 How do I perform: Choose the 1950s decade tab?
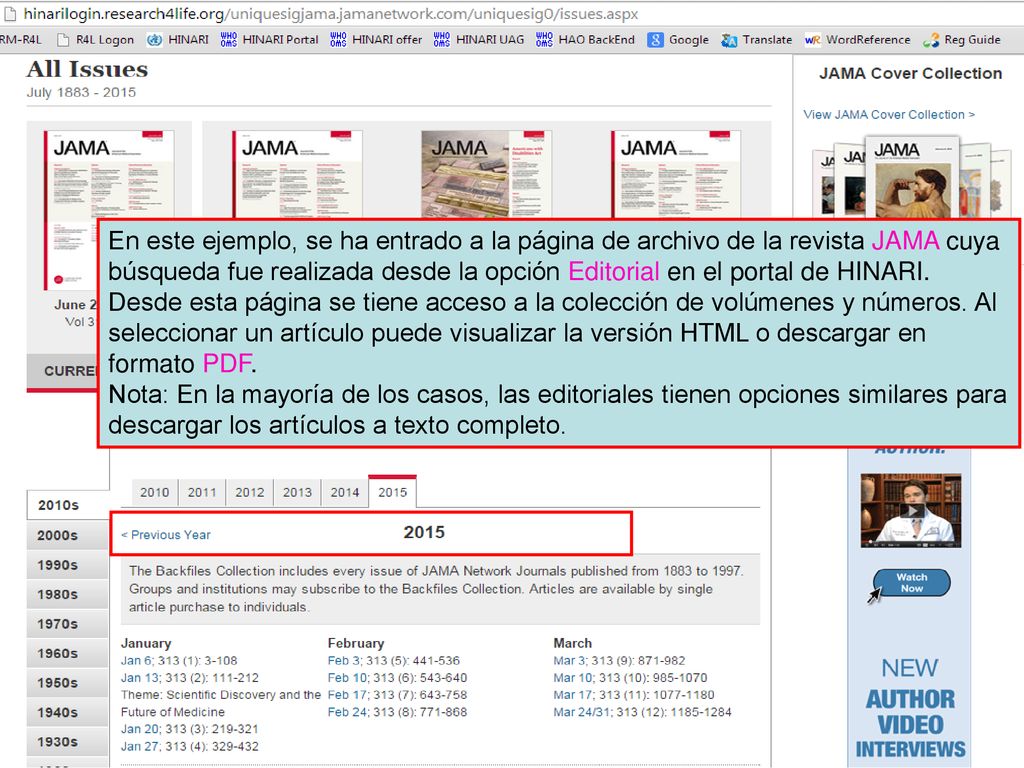[x=68, y=682]
